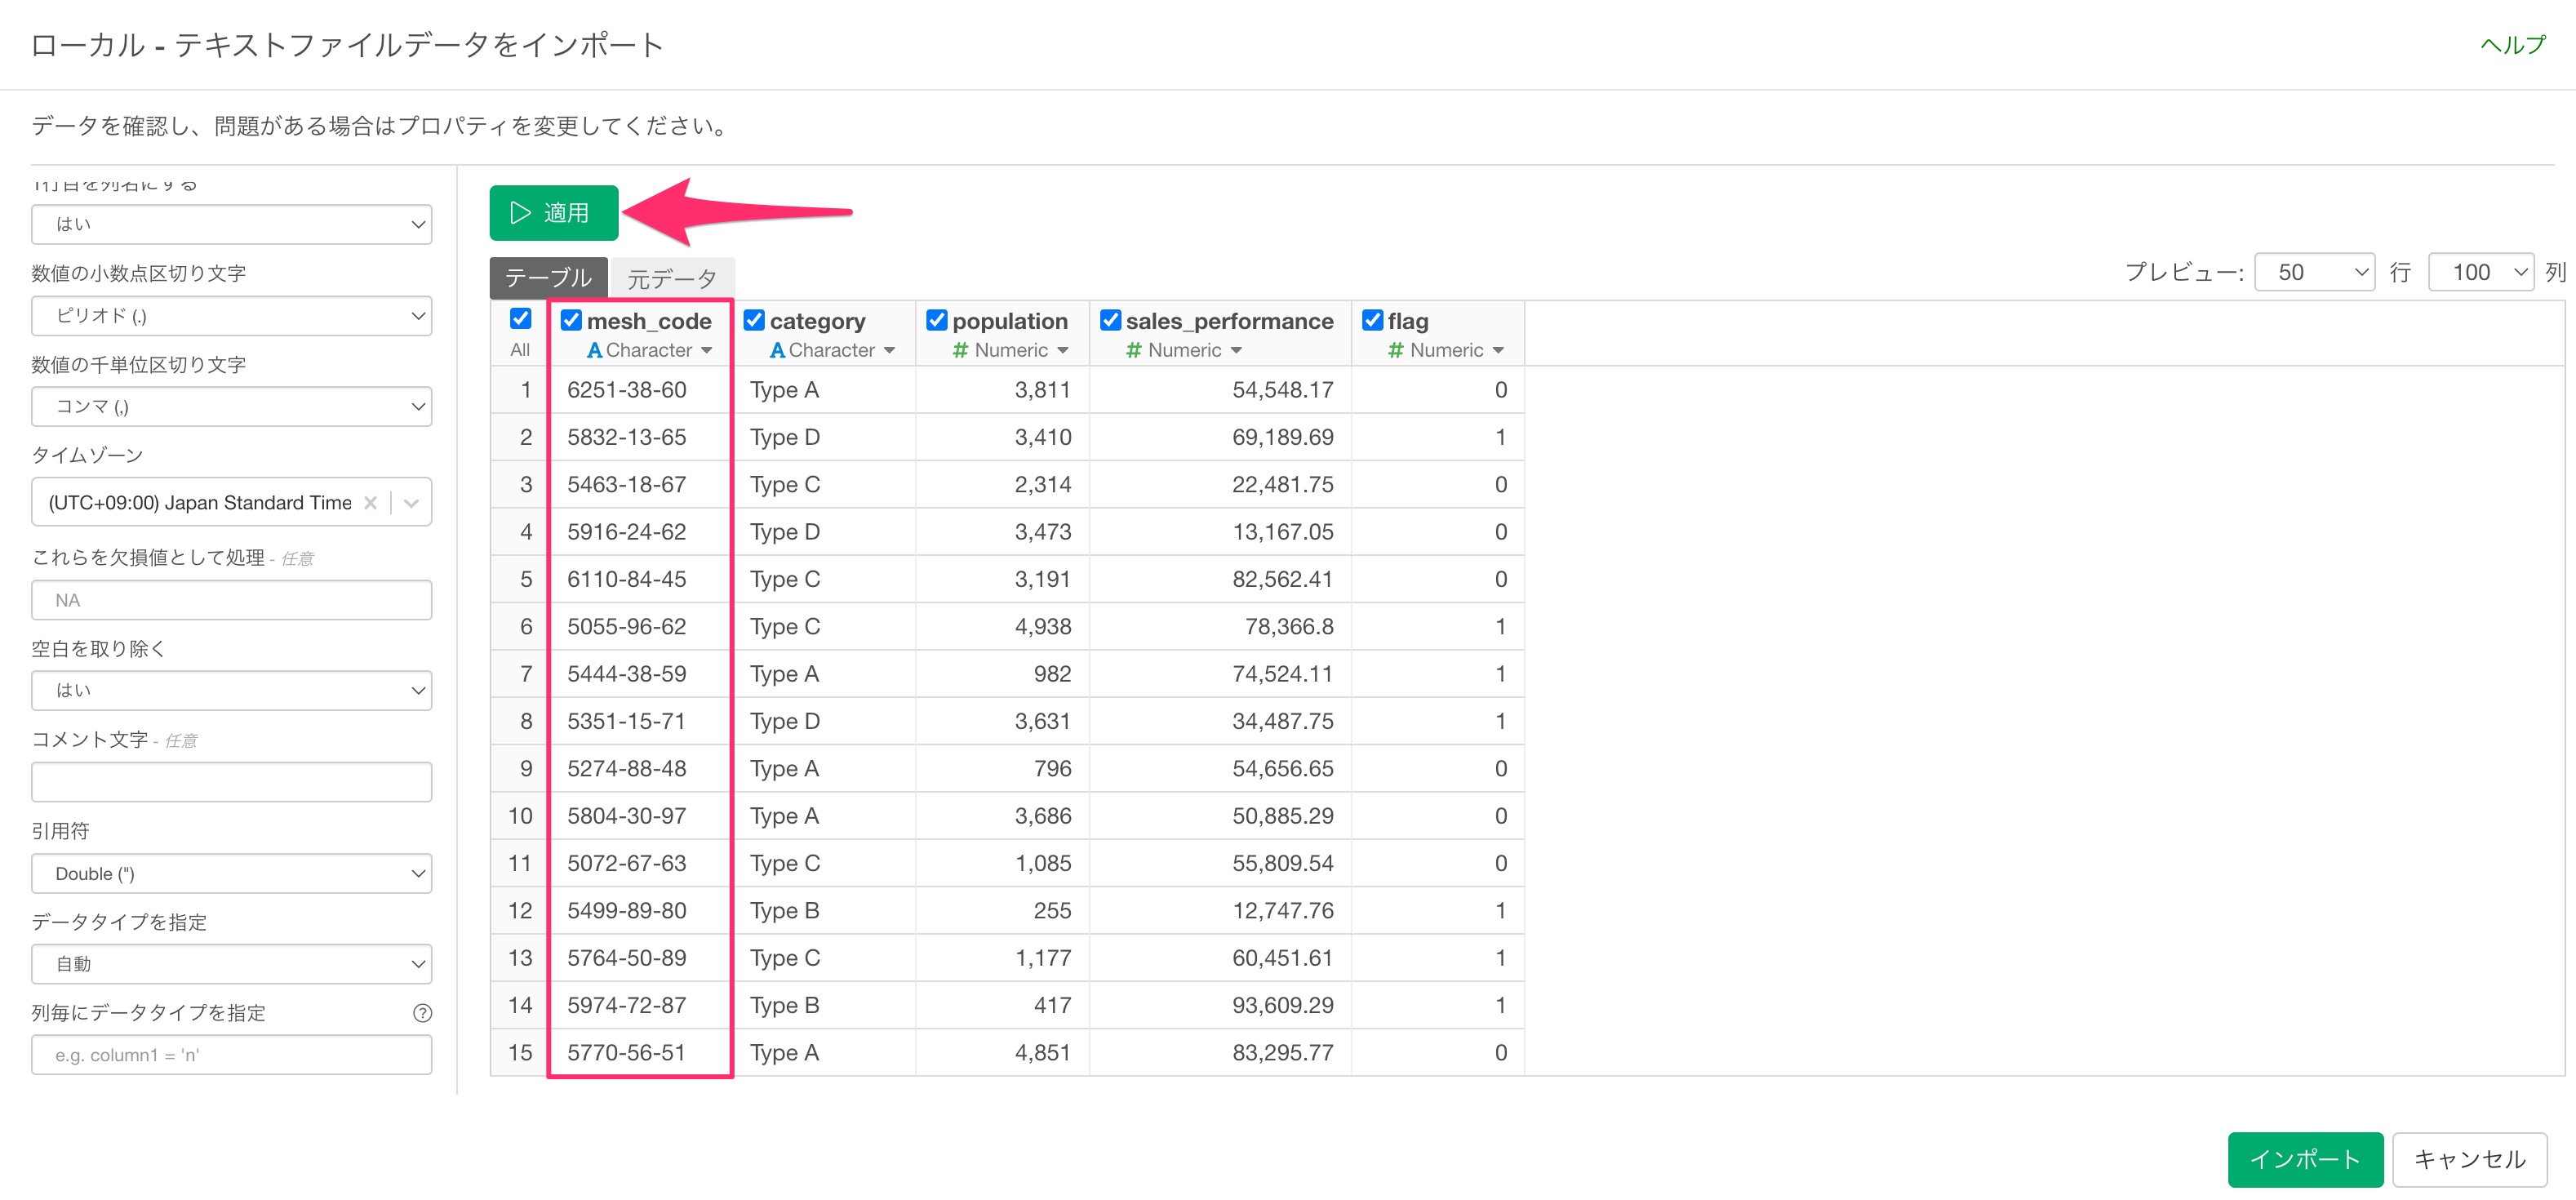Image resolution: width=2576 pixels, height=1200 pixels.
Task: Expand the preview rows 50 dropdown
Action: point(2313,272)
